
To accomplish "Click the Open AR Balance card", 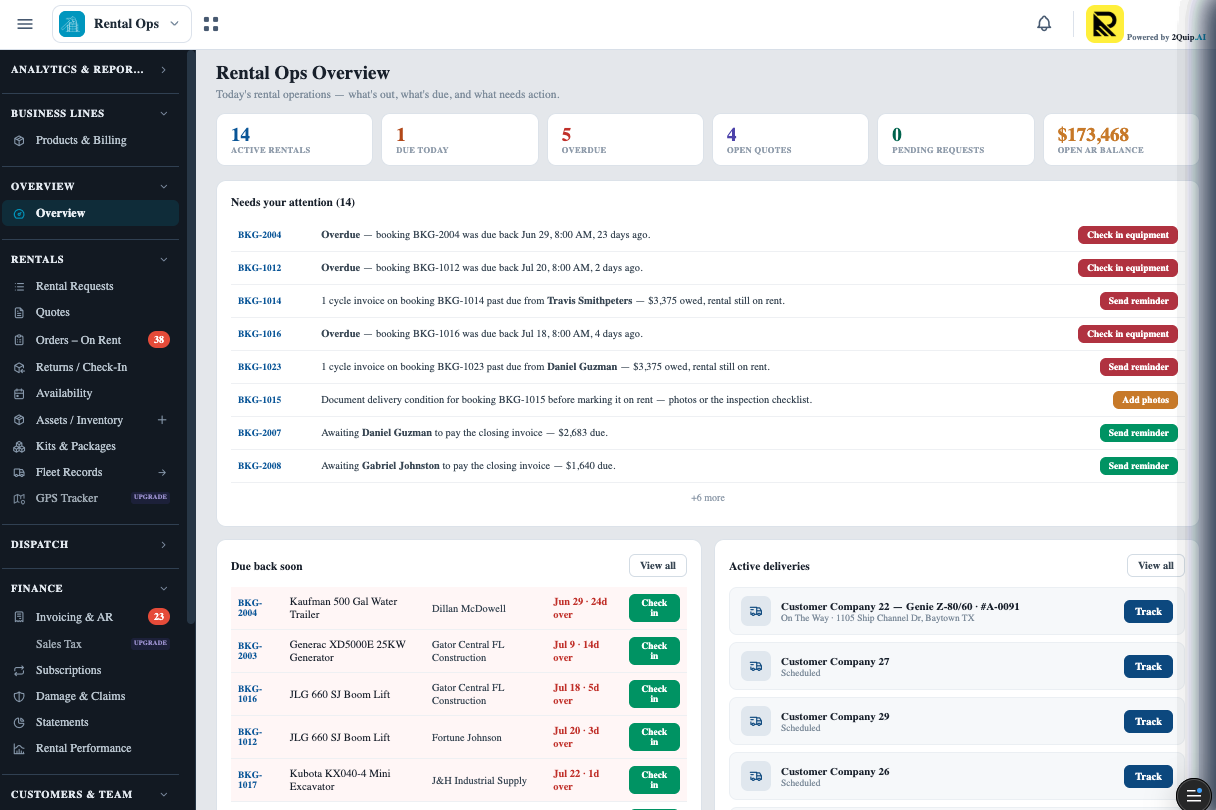I will click(x=1121, y=139).
